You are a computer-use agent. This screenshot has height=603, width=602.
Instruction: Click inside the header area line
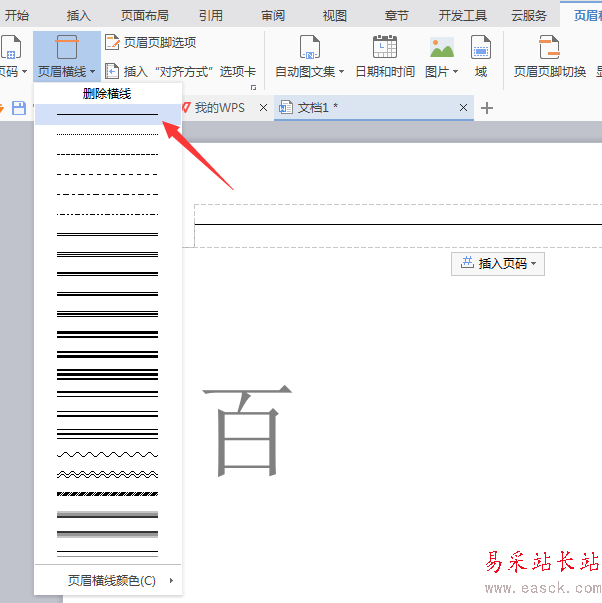tap(398, 224)
